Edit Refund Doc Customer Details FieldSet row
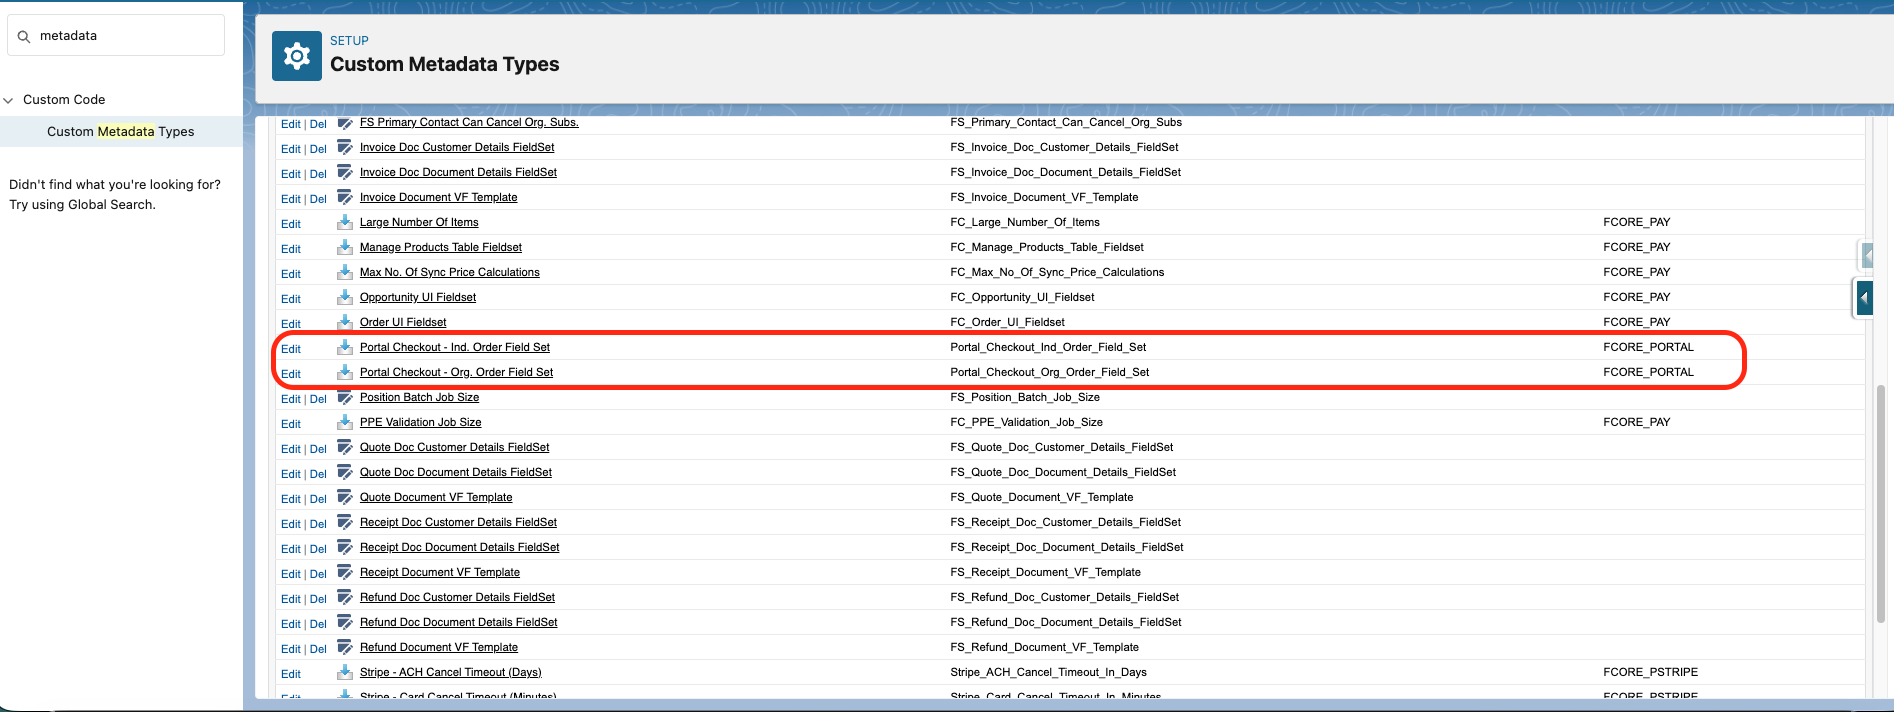Screen dimensions: 1894x712 (x=291, y=599)
